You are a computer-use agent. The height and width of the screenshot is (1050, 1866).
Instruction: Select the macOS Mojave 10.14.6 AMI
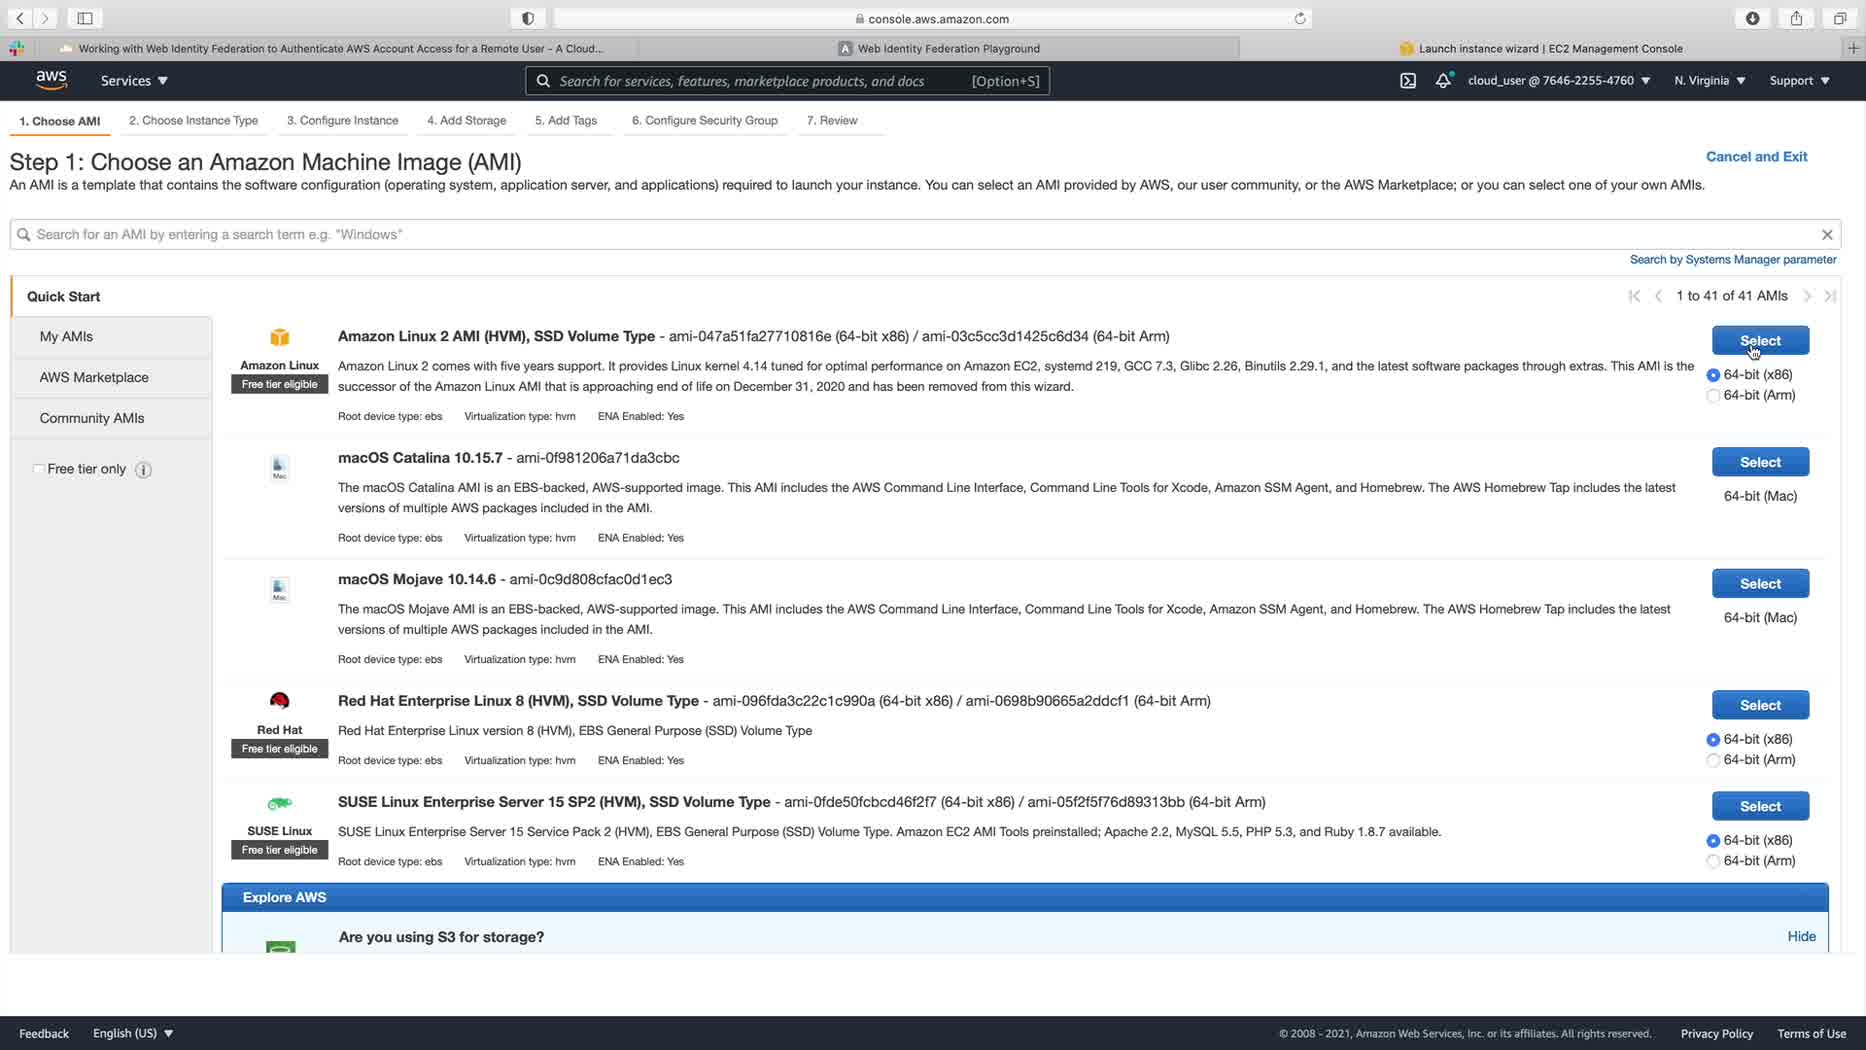coord(1760,584)
